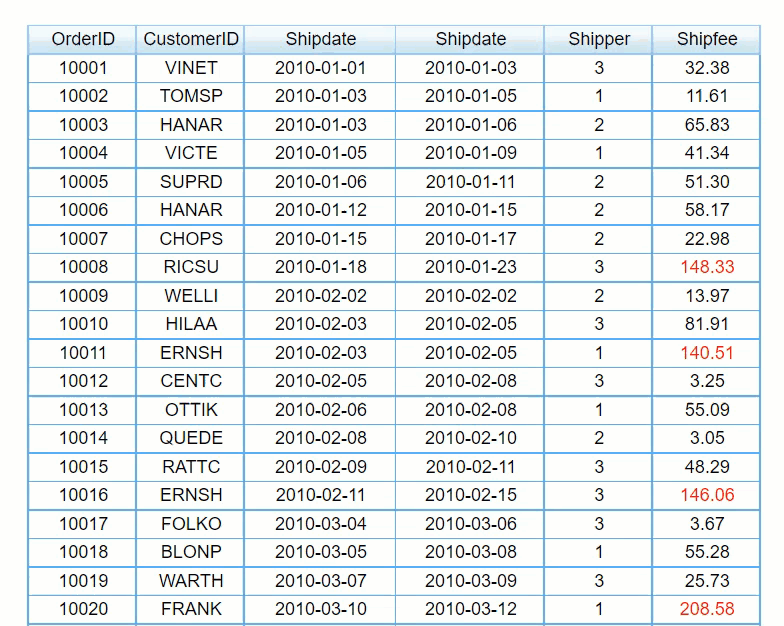Select customer RICSU cell
Image resolution: width=784 pixels, height=626 pixels.
pyautogui.click(x=191, y=267)
